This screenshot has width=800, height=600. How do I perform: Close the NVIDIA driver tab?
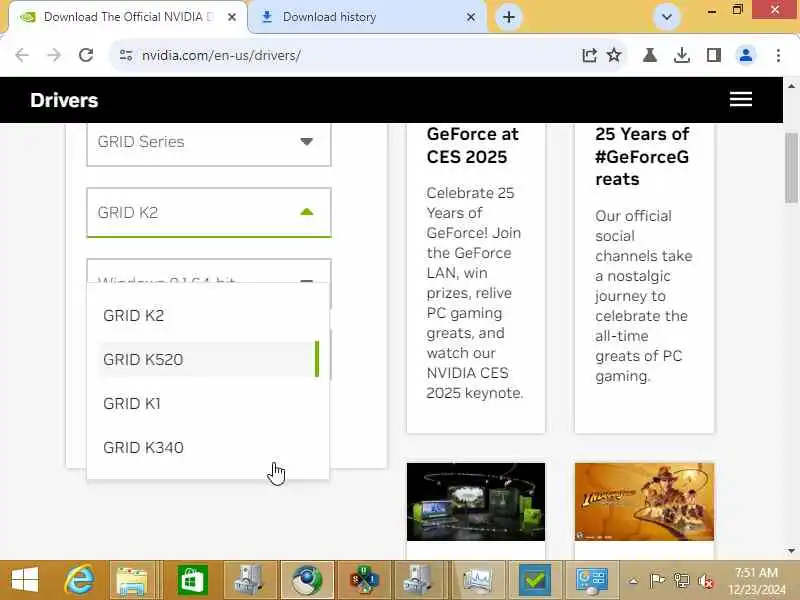(x=232, y=17)
